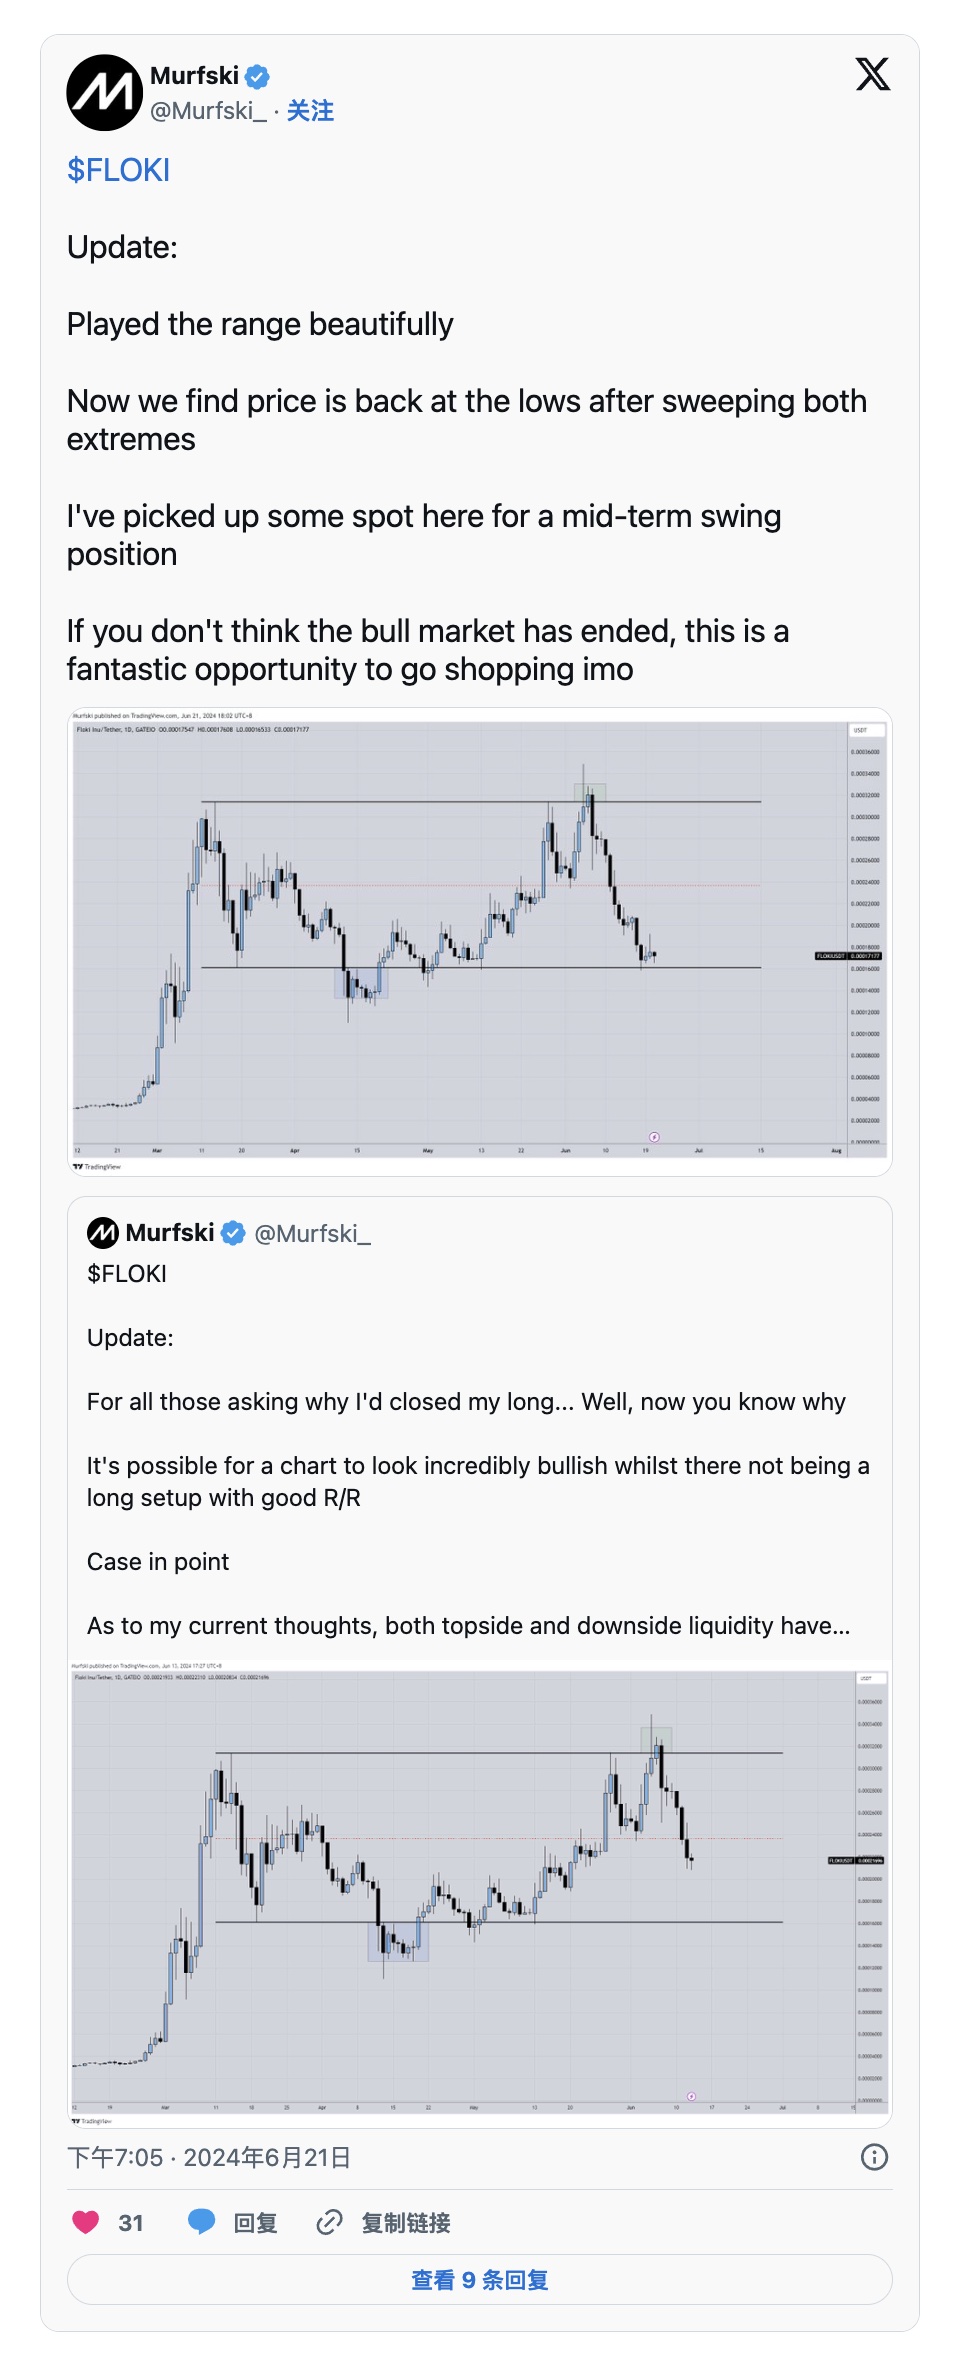Click the quoted tweet's small Murfski avatar
The width and height of the screenshot is (968, 2362).
pyautogui.click(x=102, y=1233)
